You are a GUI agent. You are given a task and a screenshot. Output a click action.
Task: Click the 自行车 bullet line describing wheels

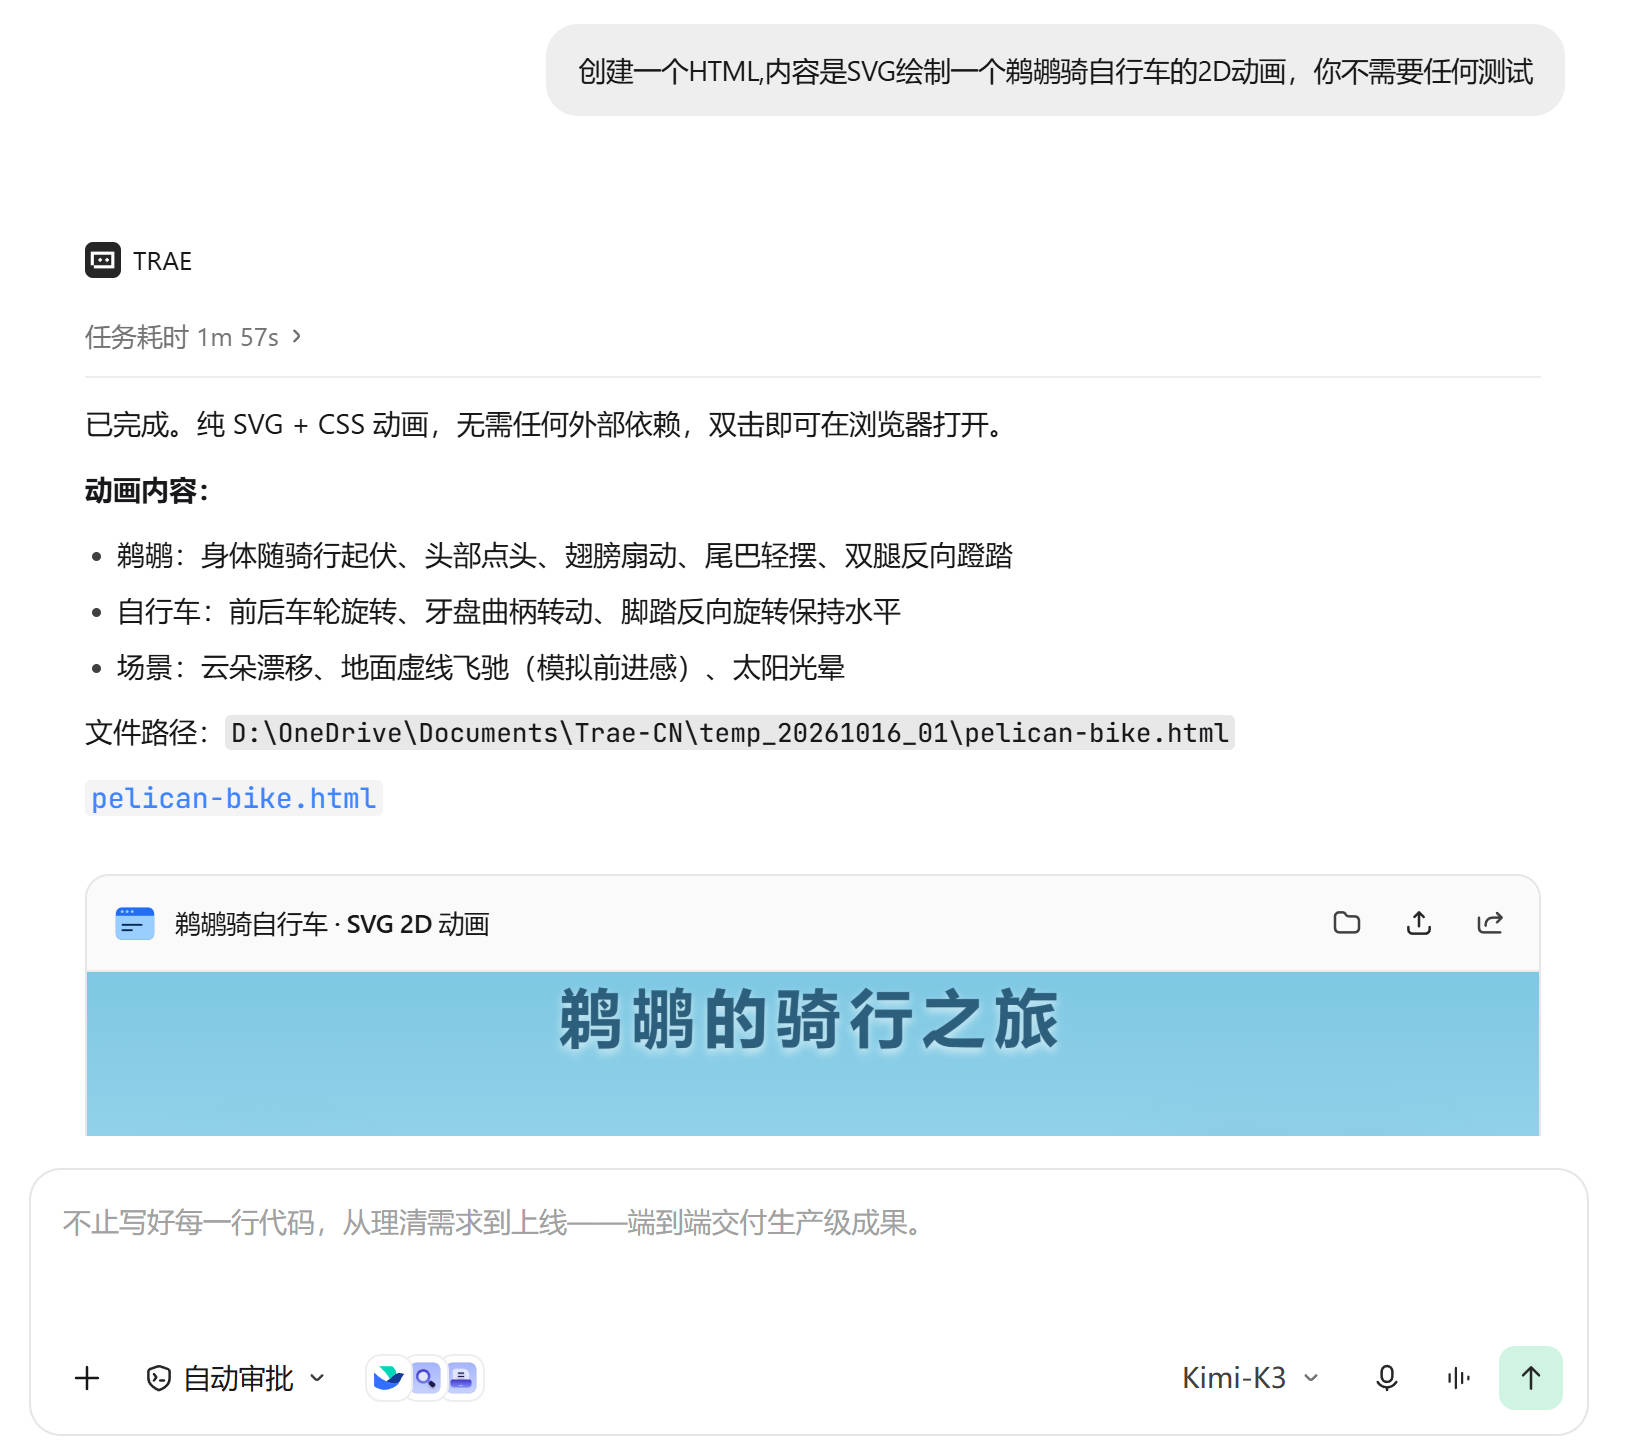pos(509,611)
